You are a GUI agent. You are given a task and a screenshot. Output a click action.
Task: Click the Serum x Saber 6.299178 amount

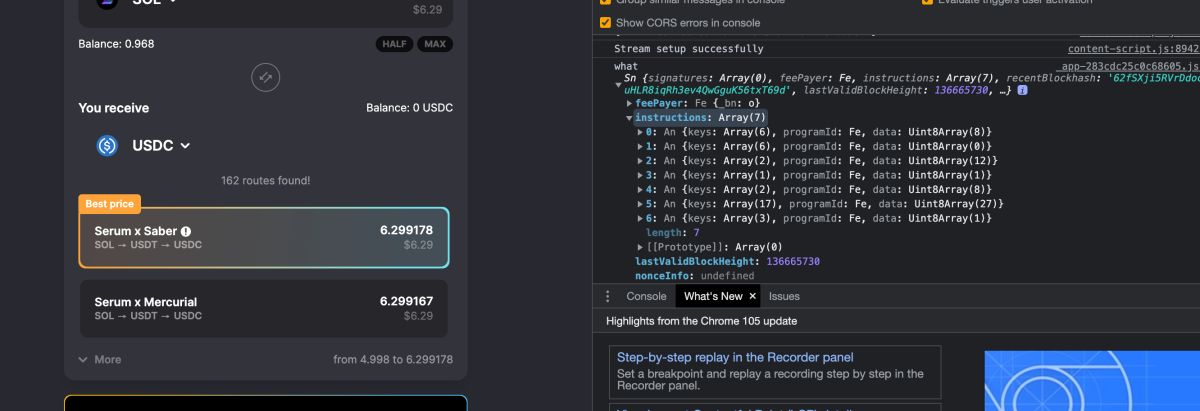tap(406, 230)
